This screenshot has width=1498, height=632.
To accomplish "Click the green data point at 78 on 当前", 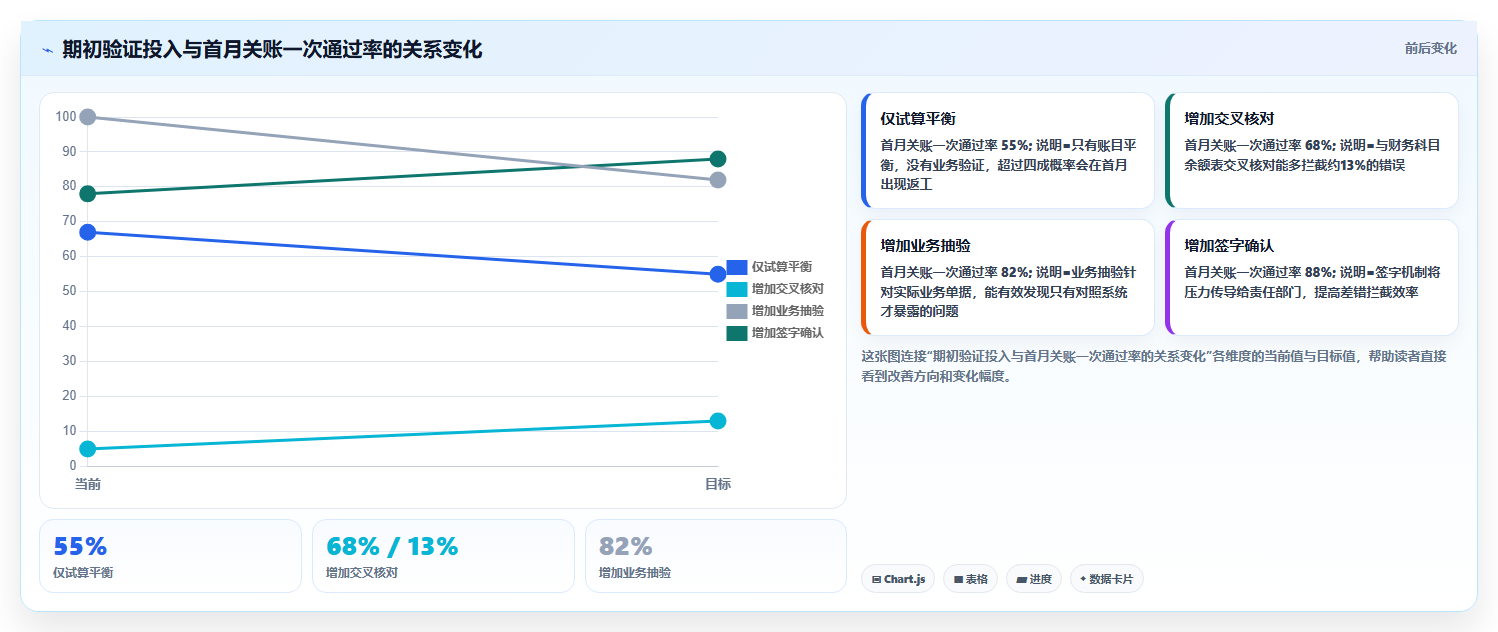I will [x=88, y=194].
